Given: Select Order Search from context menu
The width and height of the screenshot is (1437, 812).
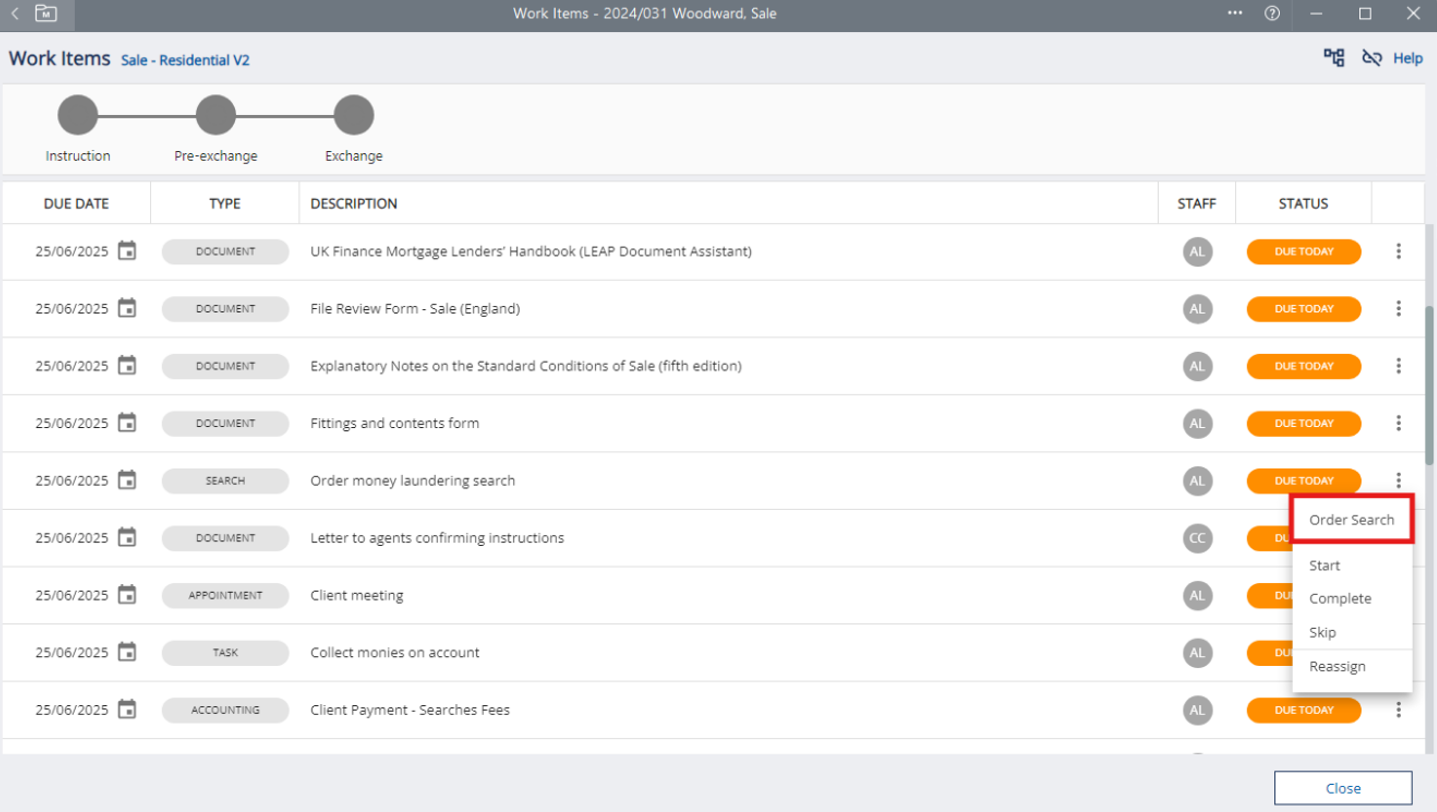Looking at the screenshot, I should (1351, 520).
